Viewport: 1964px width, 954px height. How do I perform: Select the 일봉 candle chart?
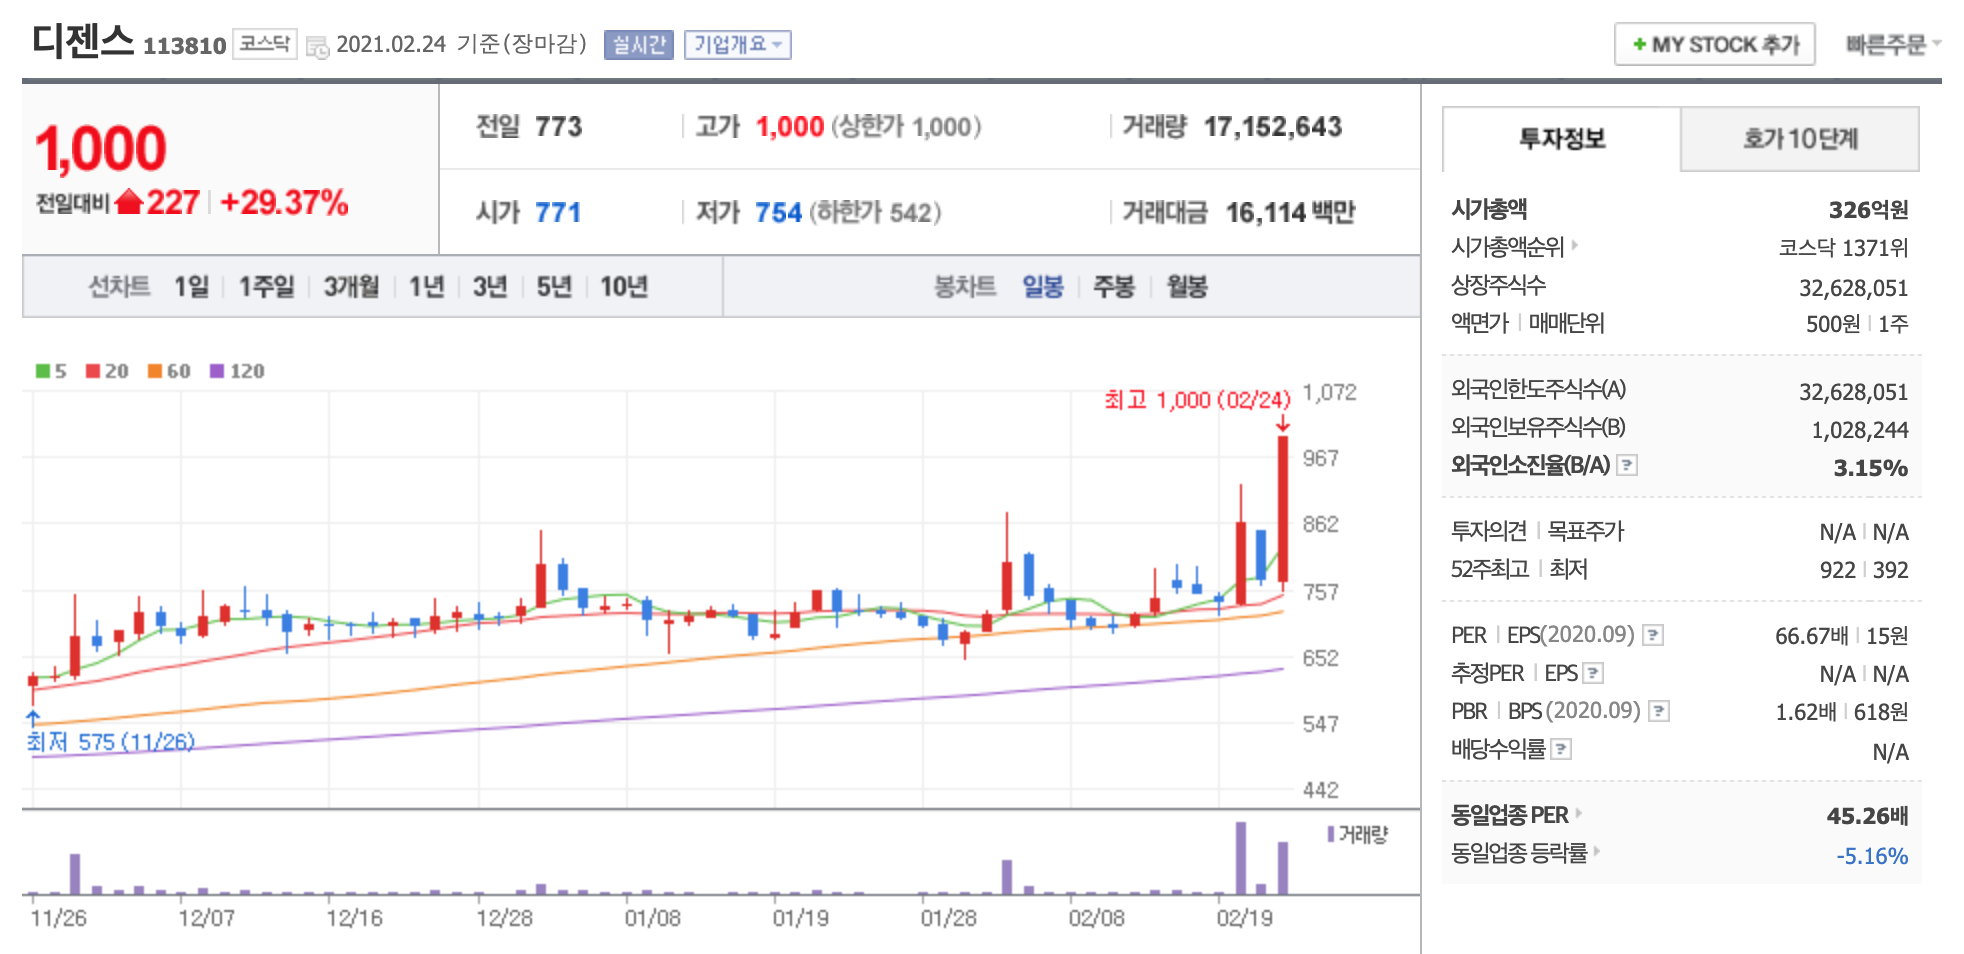tap(1043, 287)
